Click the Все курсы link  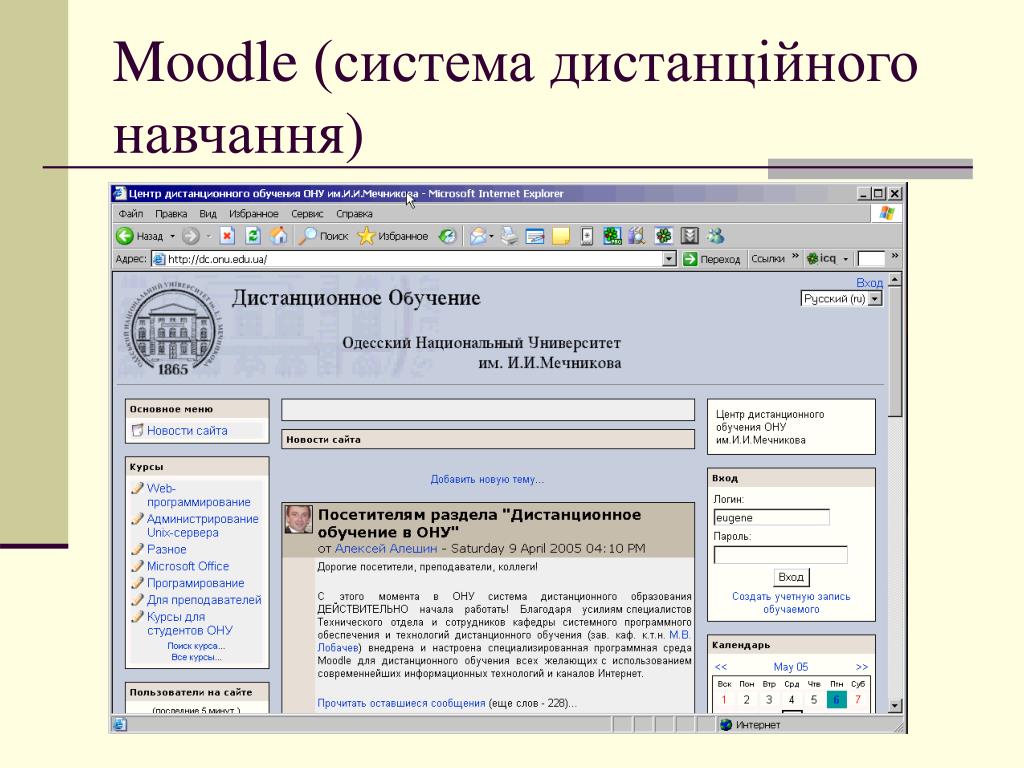click(196, 657)
